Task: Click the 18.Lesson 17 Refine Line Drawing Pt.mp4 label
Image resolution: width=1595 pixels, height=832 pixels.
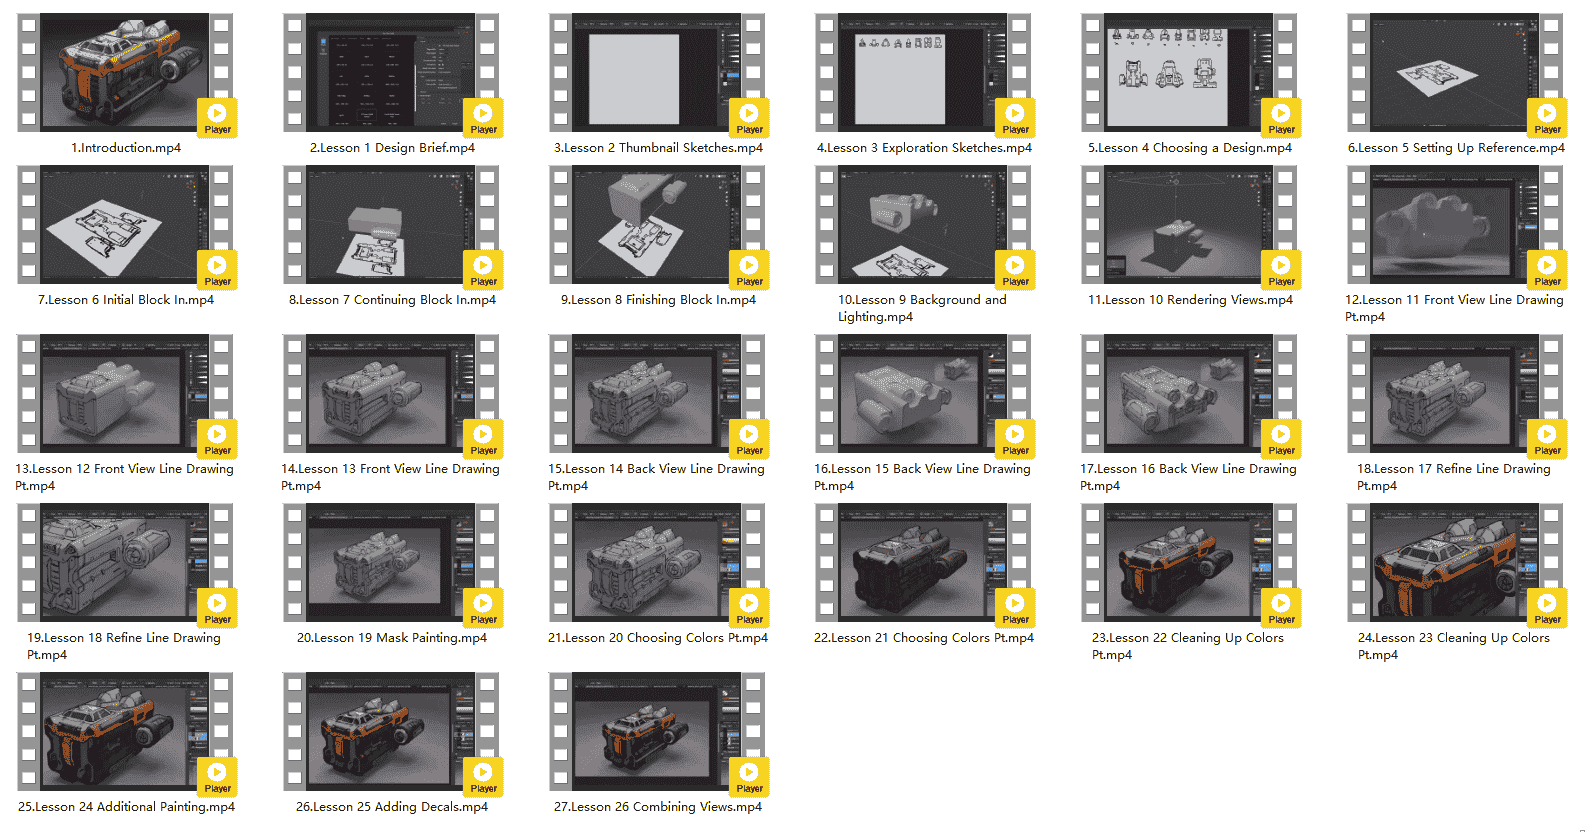Action: pos(1454,477)
